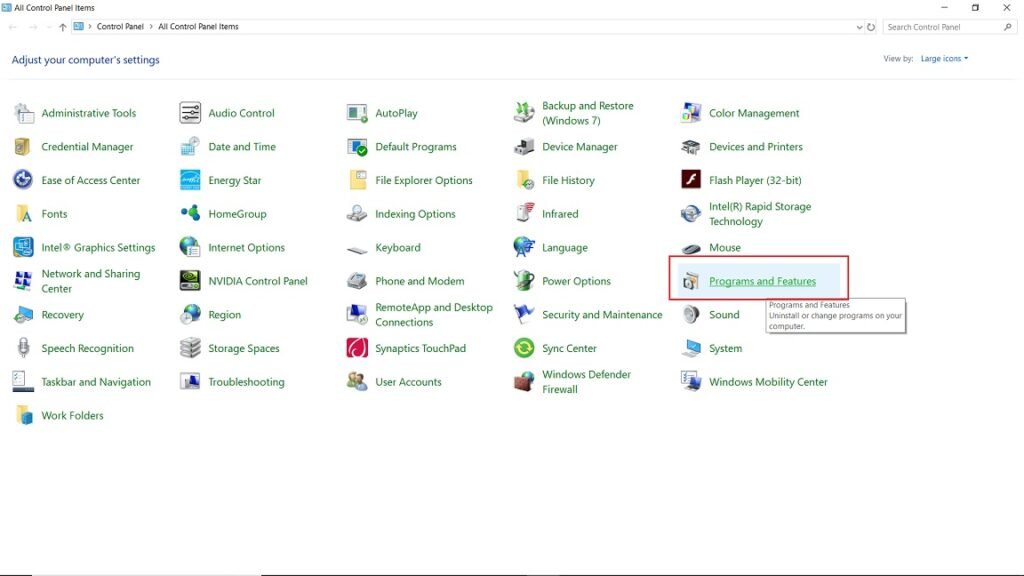The width and height of the screenshot is (1024, 576).
Task: Click the Default Programs icon
Action: [357, 147]
